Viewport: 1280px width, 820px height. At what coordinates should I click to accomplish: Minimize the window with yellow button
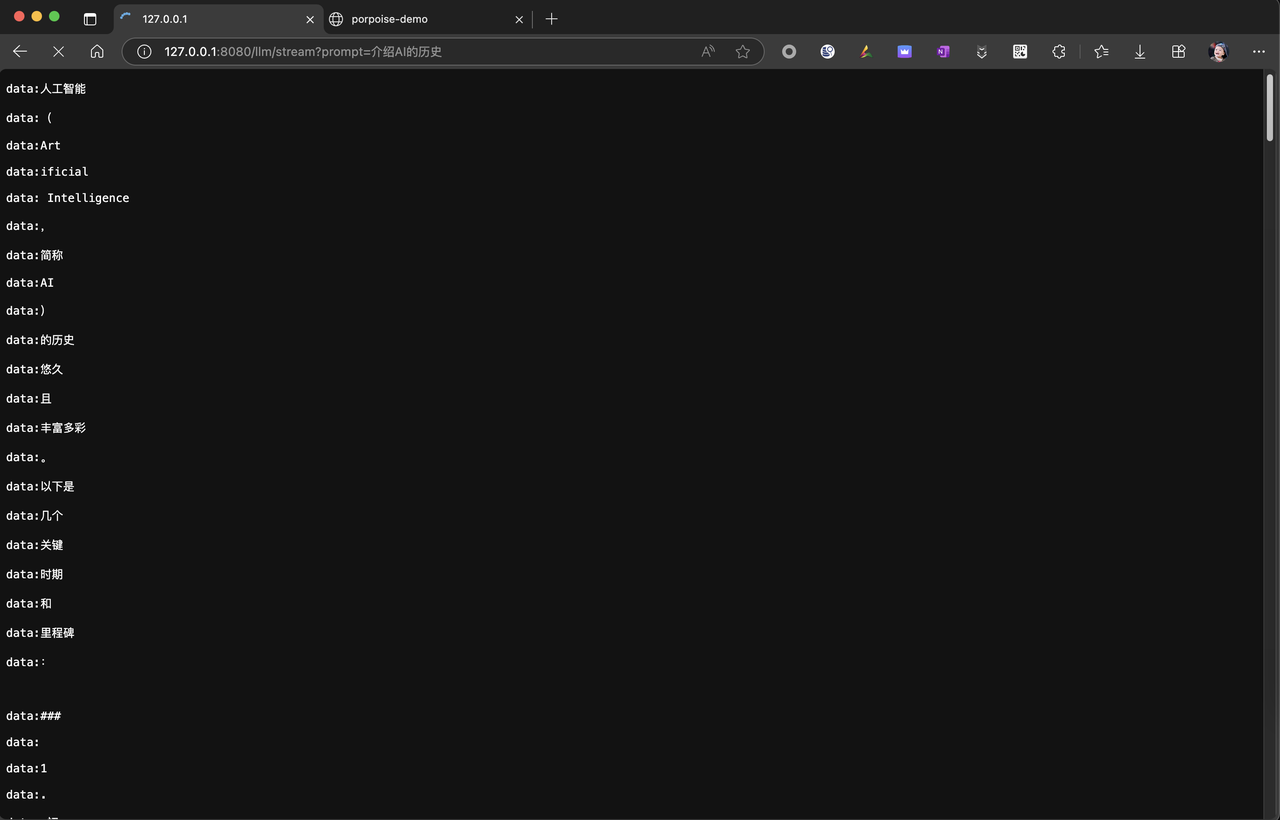tap(37, 17)
